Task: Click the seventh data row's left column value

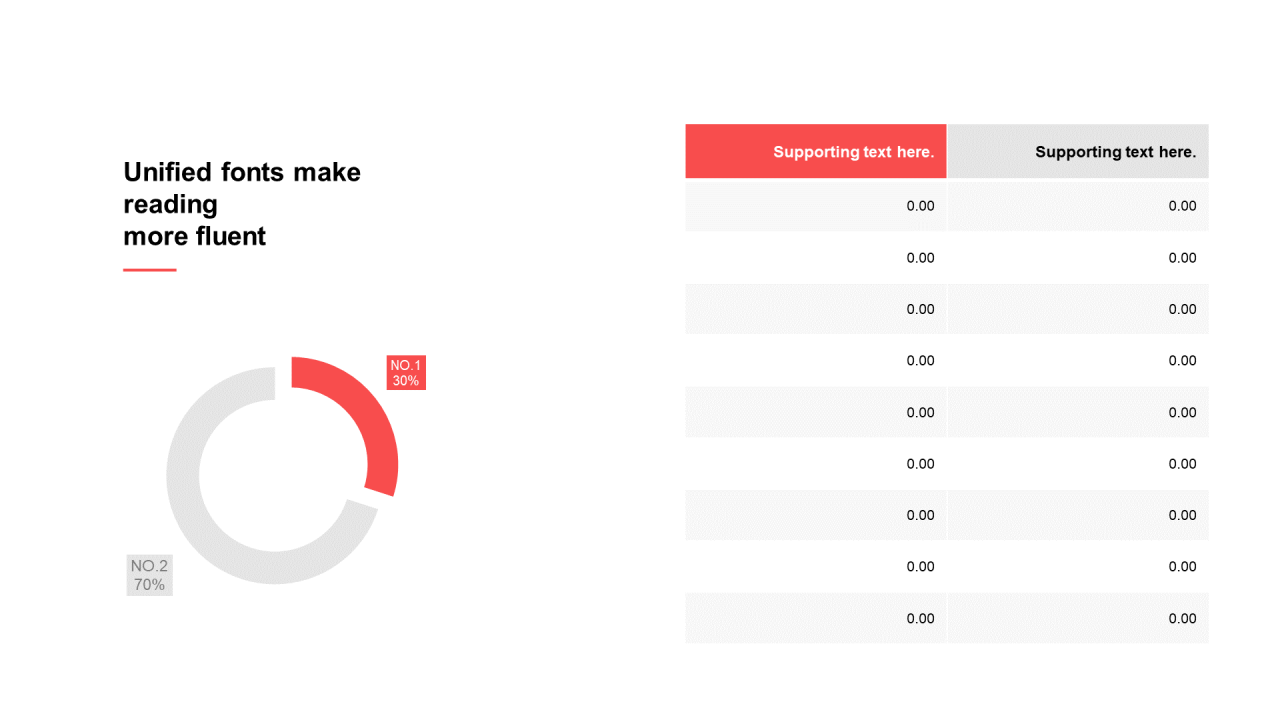Action: click(x=920, y=515)
